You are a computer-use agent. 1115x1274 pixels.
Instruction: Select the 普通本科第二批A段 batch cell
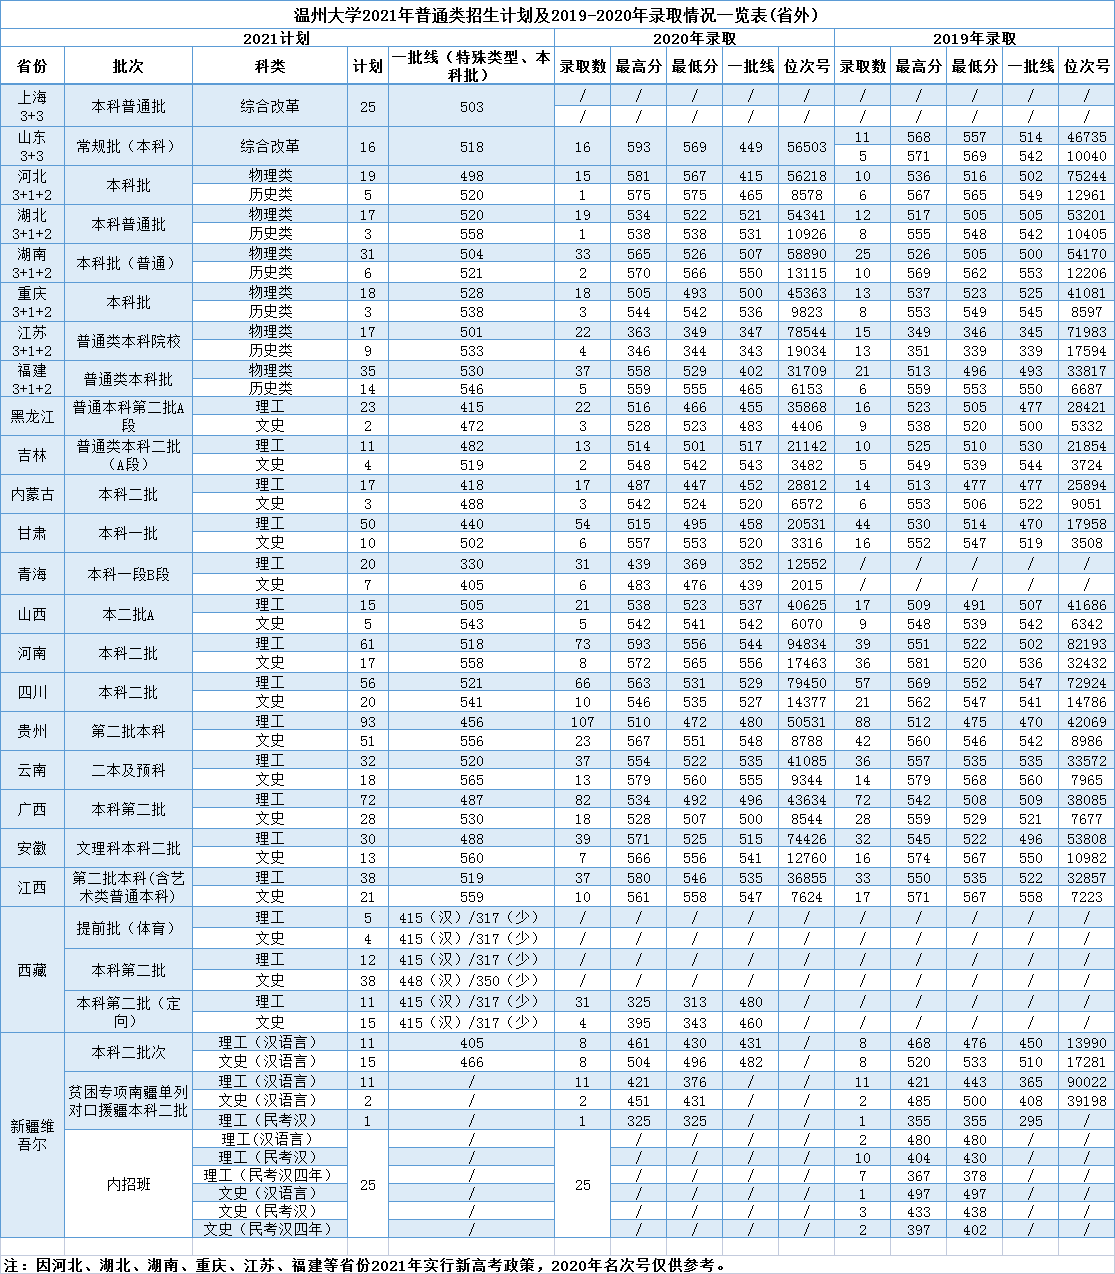coord(128,416)
